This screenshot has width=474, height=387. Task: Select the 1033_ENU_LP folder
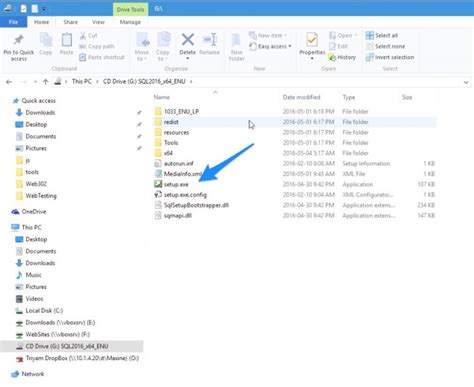[181, 111]
